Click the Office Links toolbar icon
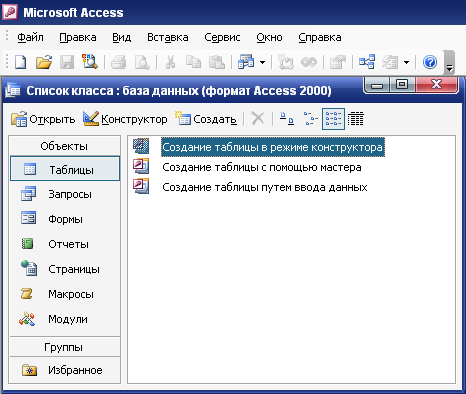 click(246, 62)
